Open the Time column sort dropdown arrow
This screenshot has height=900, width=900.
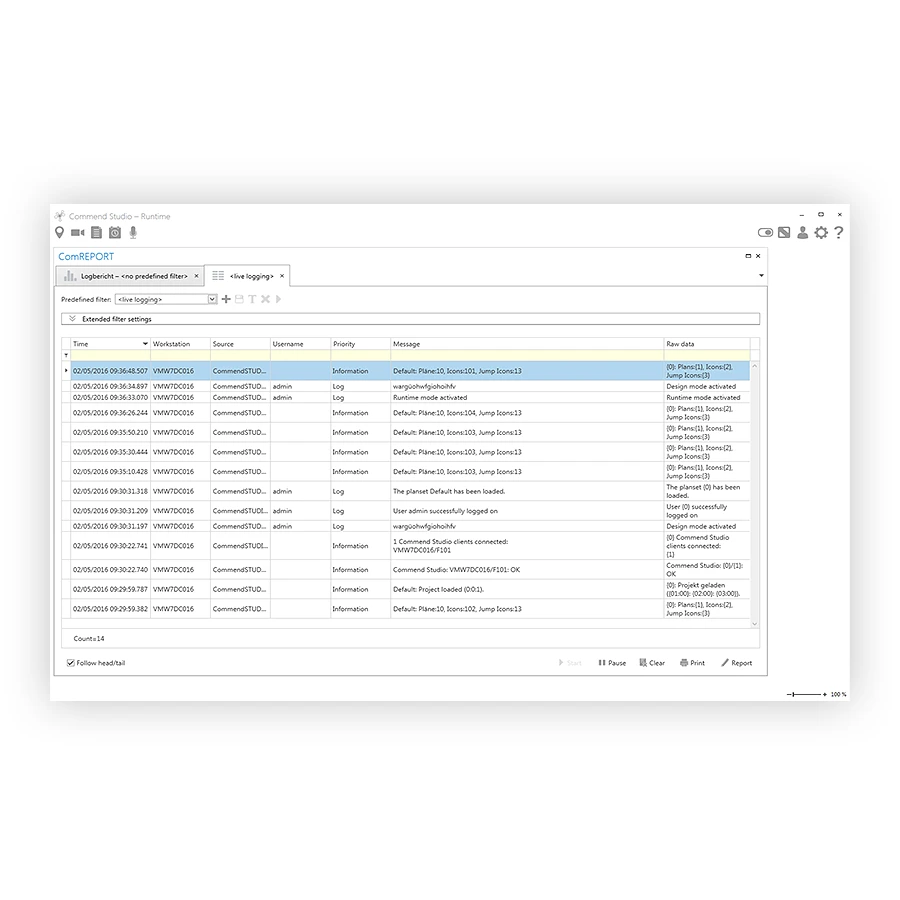(145, 344)
